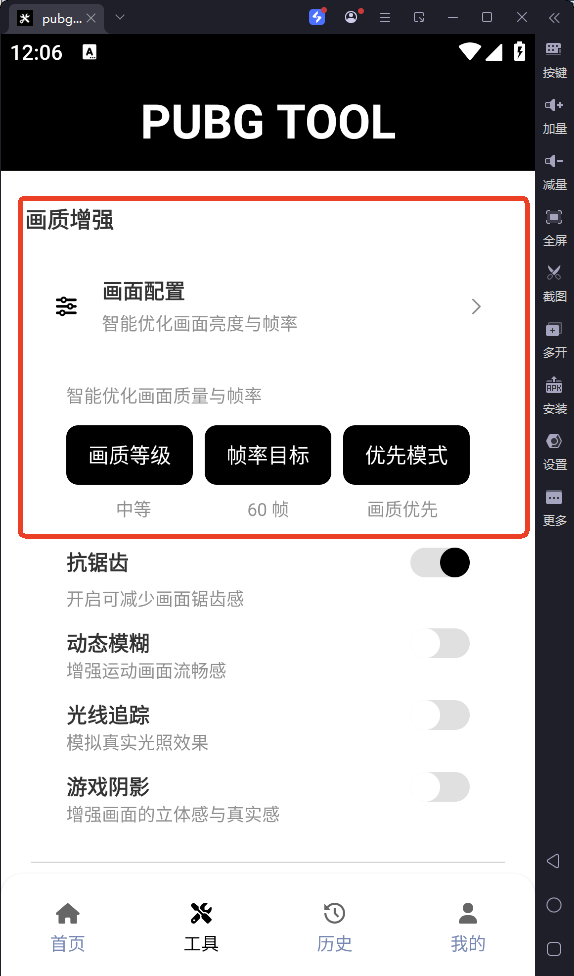The width and height of the screenshot is (574, 976).
Task: Turn on the 光线追踪 ray tracing switch
Action: coord(440,715)
